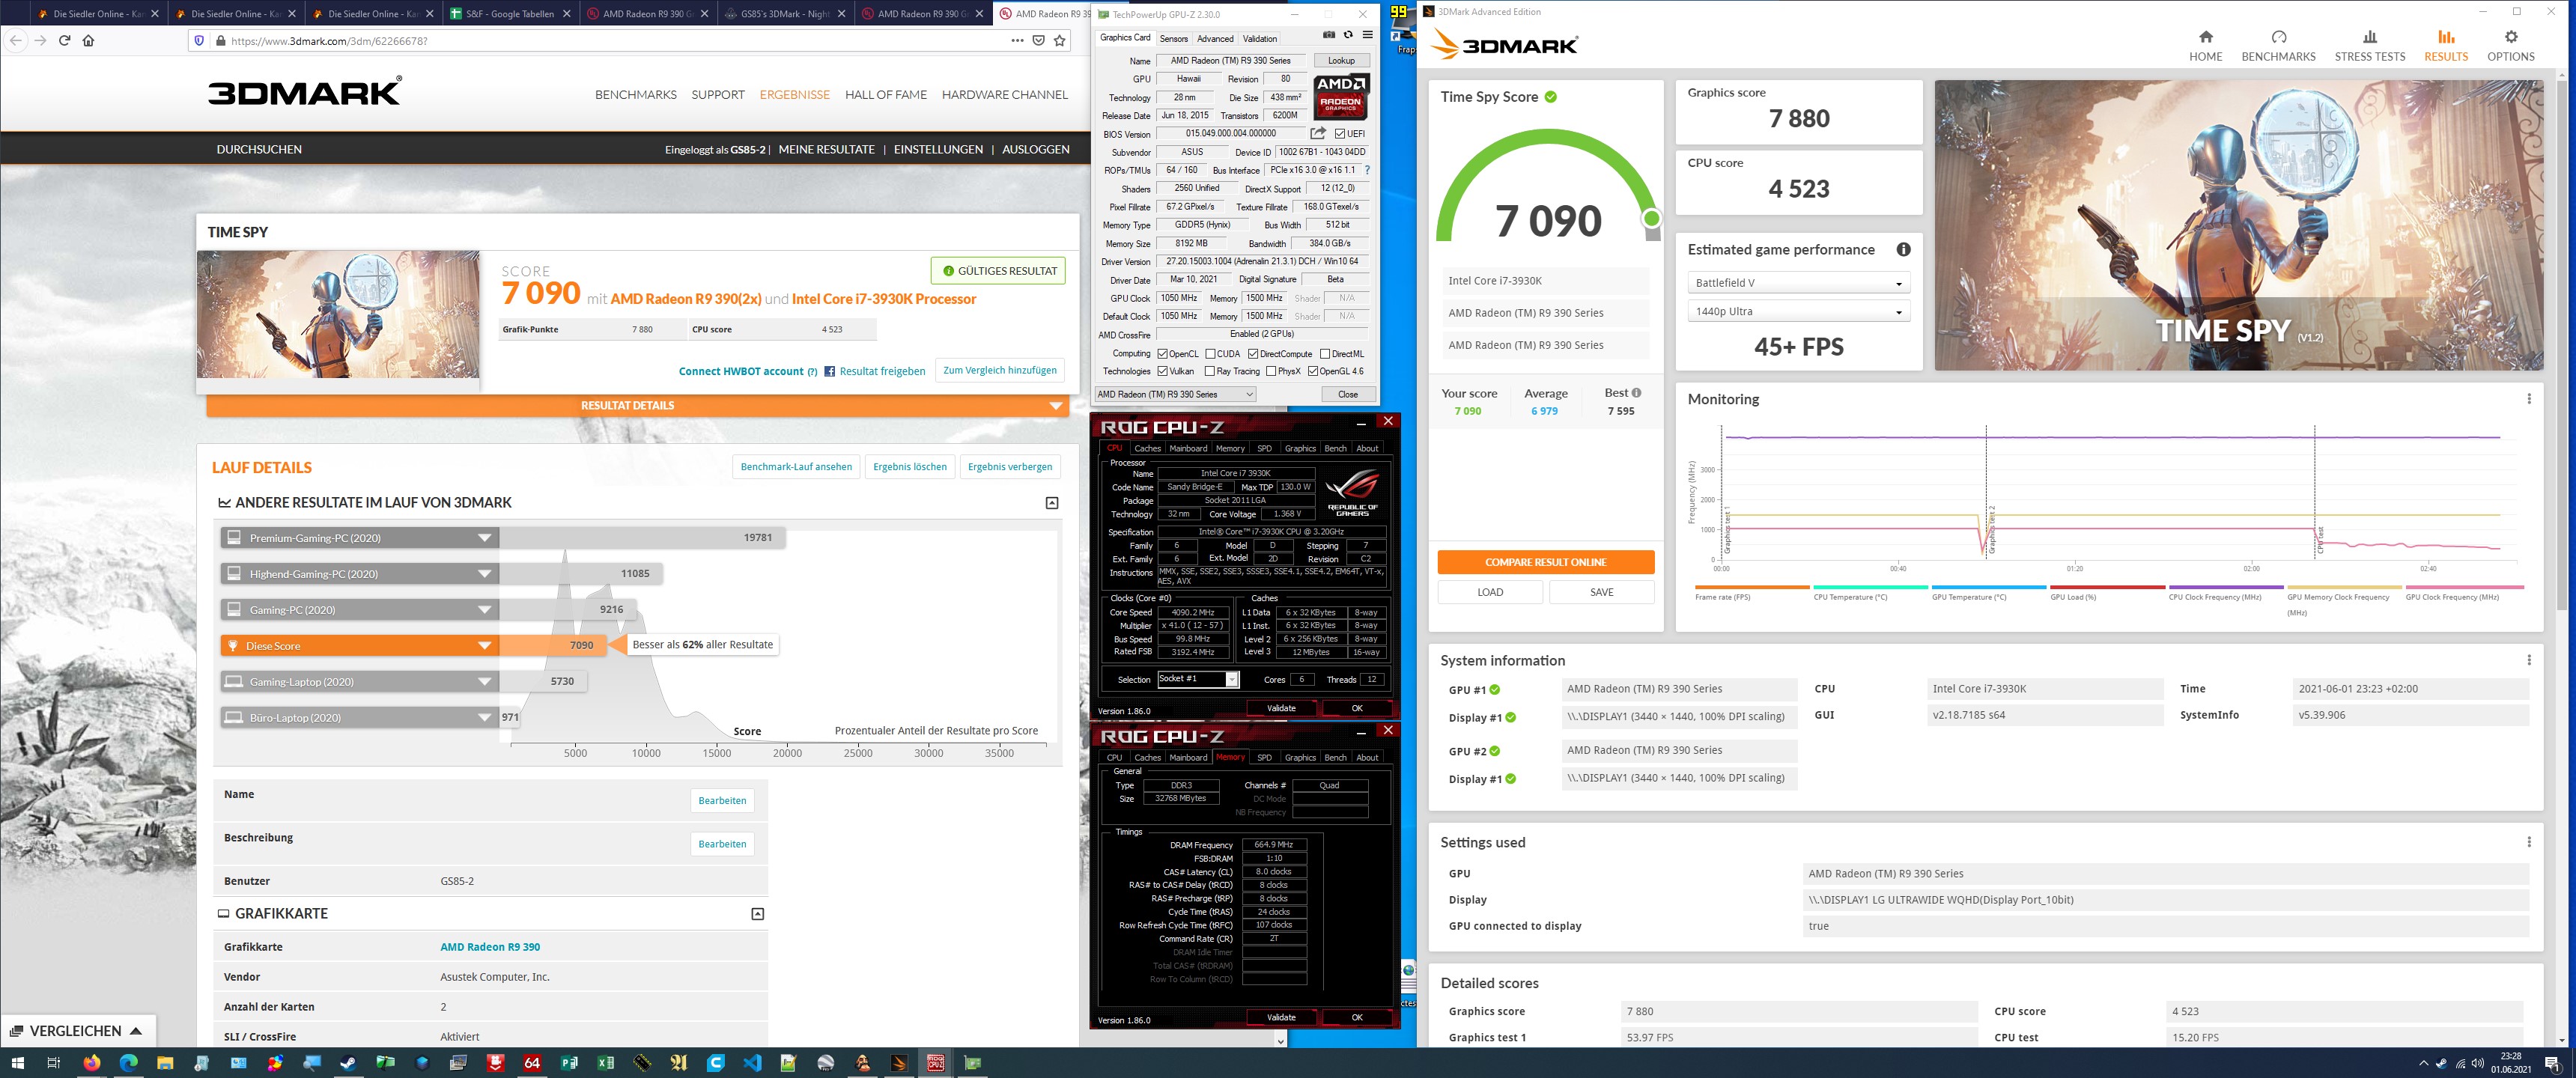Open Monitoring panel three-dot menu
Screen dimensions: 2576x1078
pyautogui.click(x=2529, y=399)
